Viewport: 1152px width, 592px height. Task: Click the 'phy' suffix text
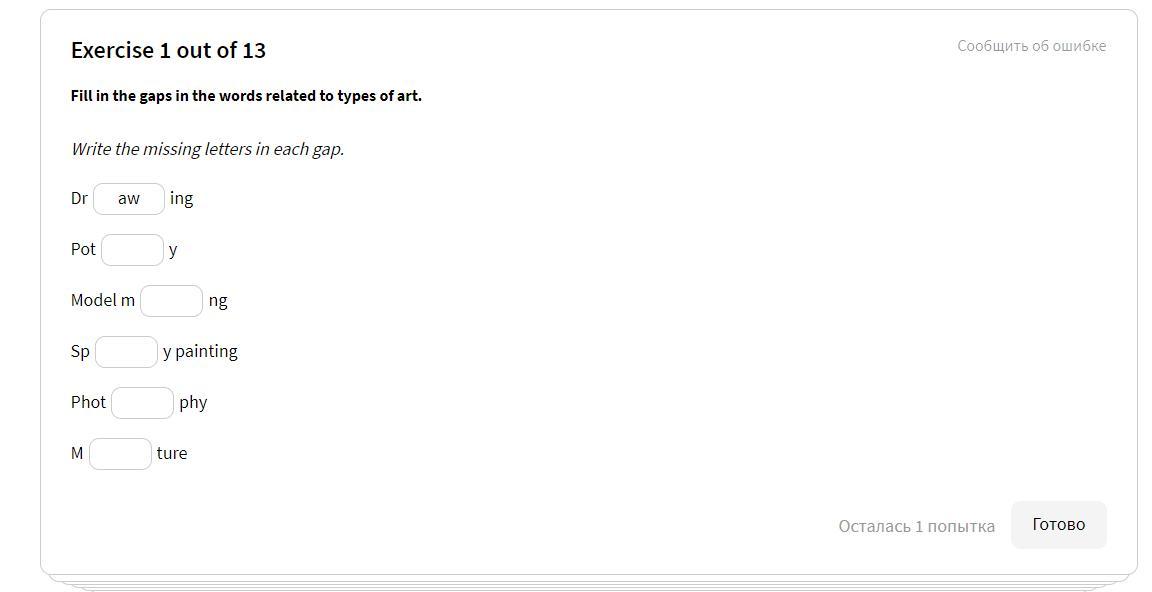[193, 403]
